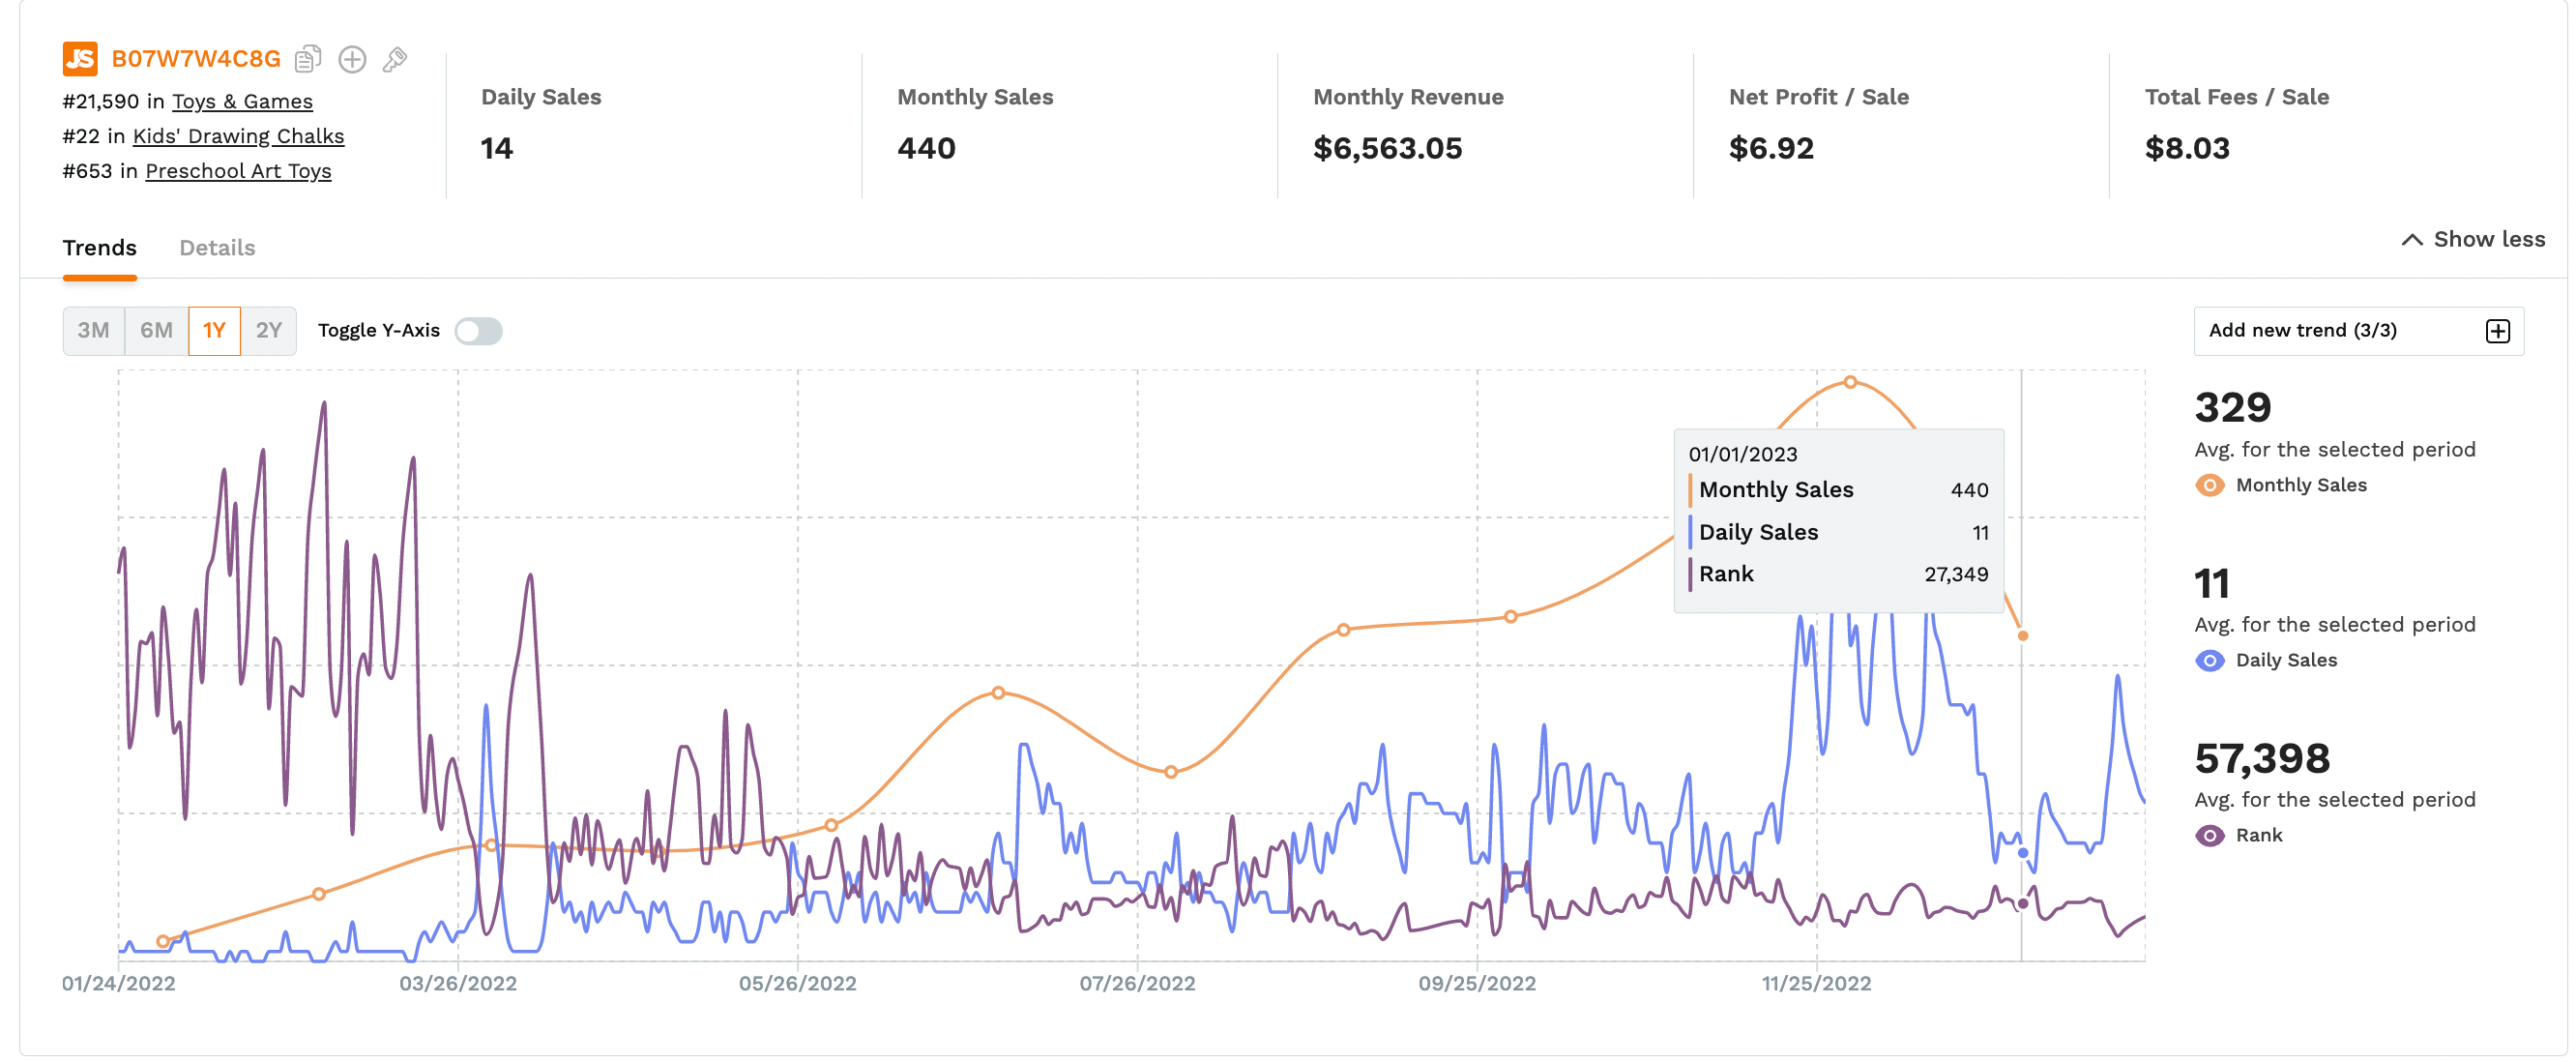Click the 57,398 rank average value
Viewport: 2576px width, 1062px height.
coord(2262,759)
